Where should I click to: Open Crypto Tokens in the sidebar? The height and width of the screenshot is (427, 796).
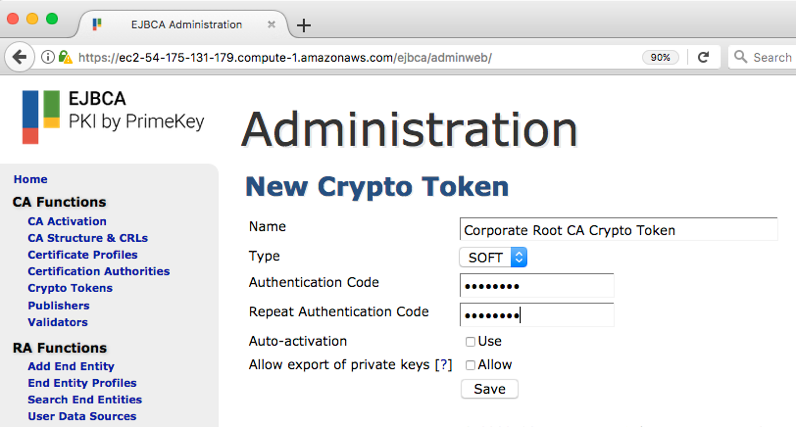(x=70, y=288)
